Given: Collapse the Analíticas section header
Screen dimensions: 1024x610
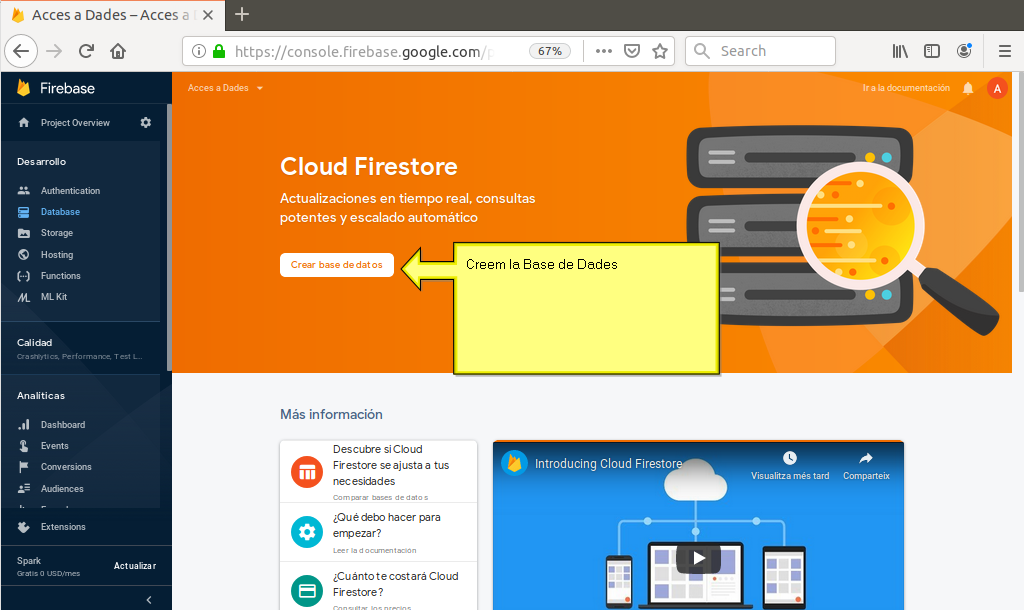Looking at the screenshot, I should (40, 396).
